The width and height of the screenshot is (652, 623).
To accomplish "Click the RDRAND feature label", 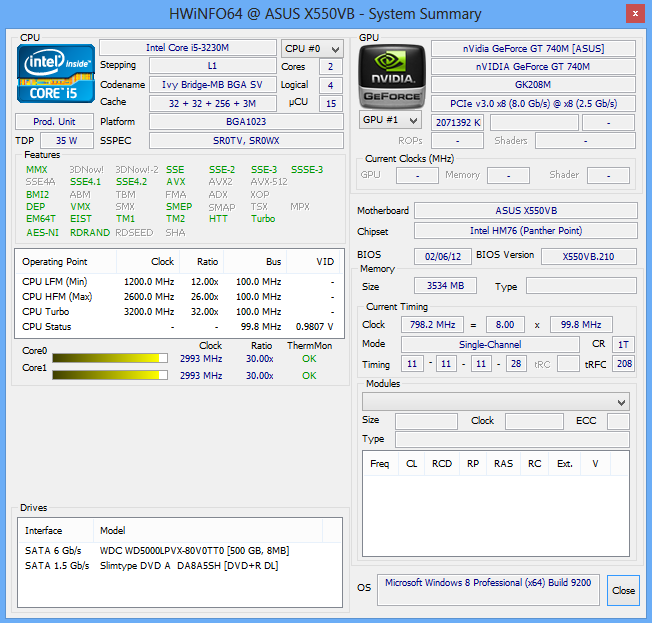I will pos(90,232).
